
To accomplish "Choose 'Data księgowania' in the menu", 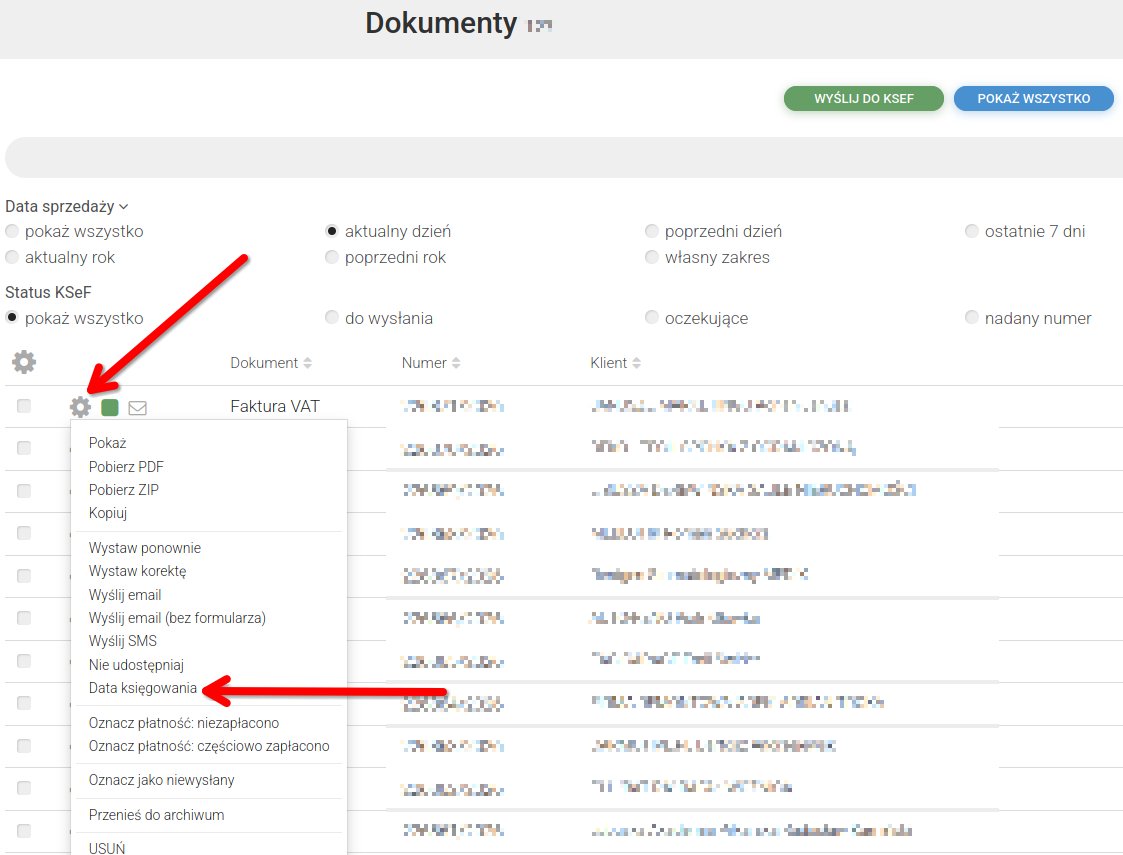I will (x=143, y=688).
